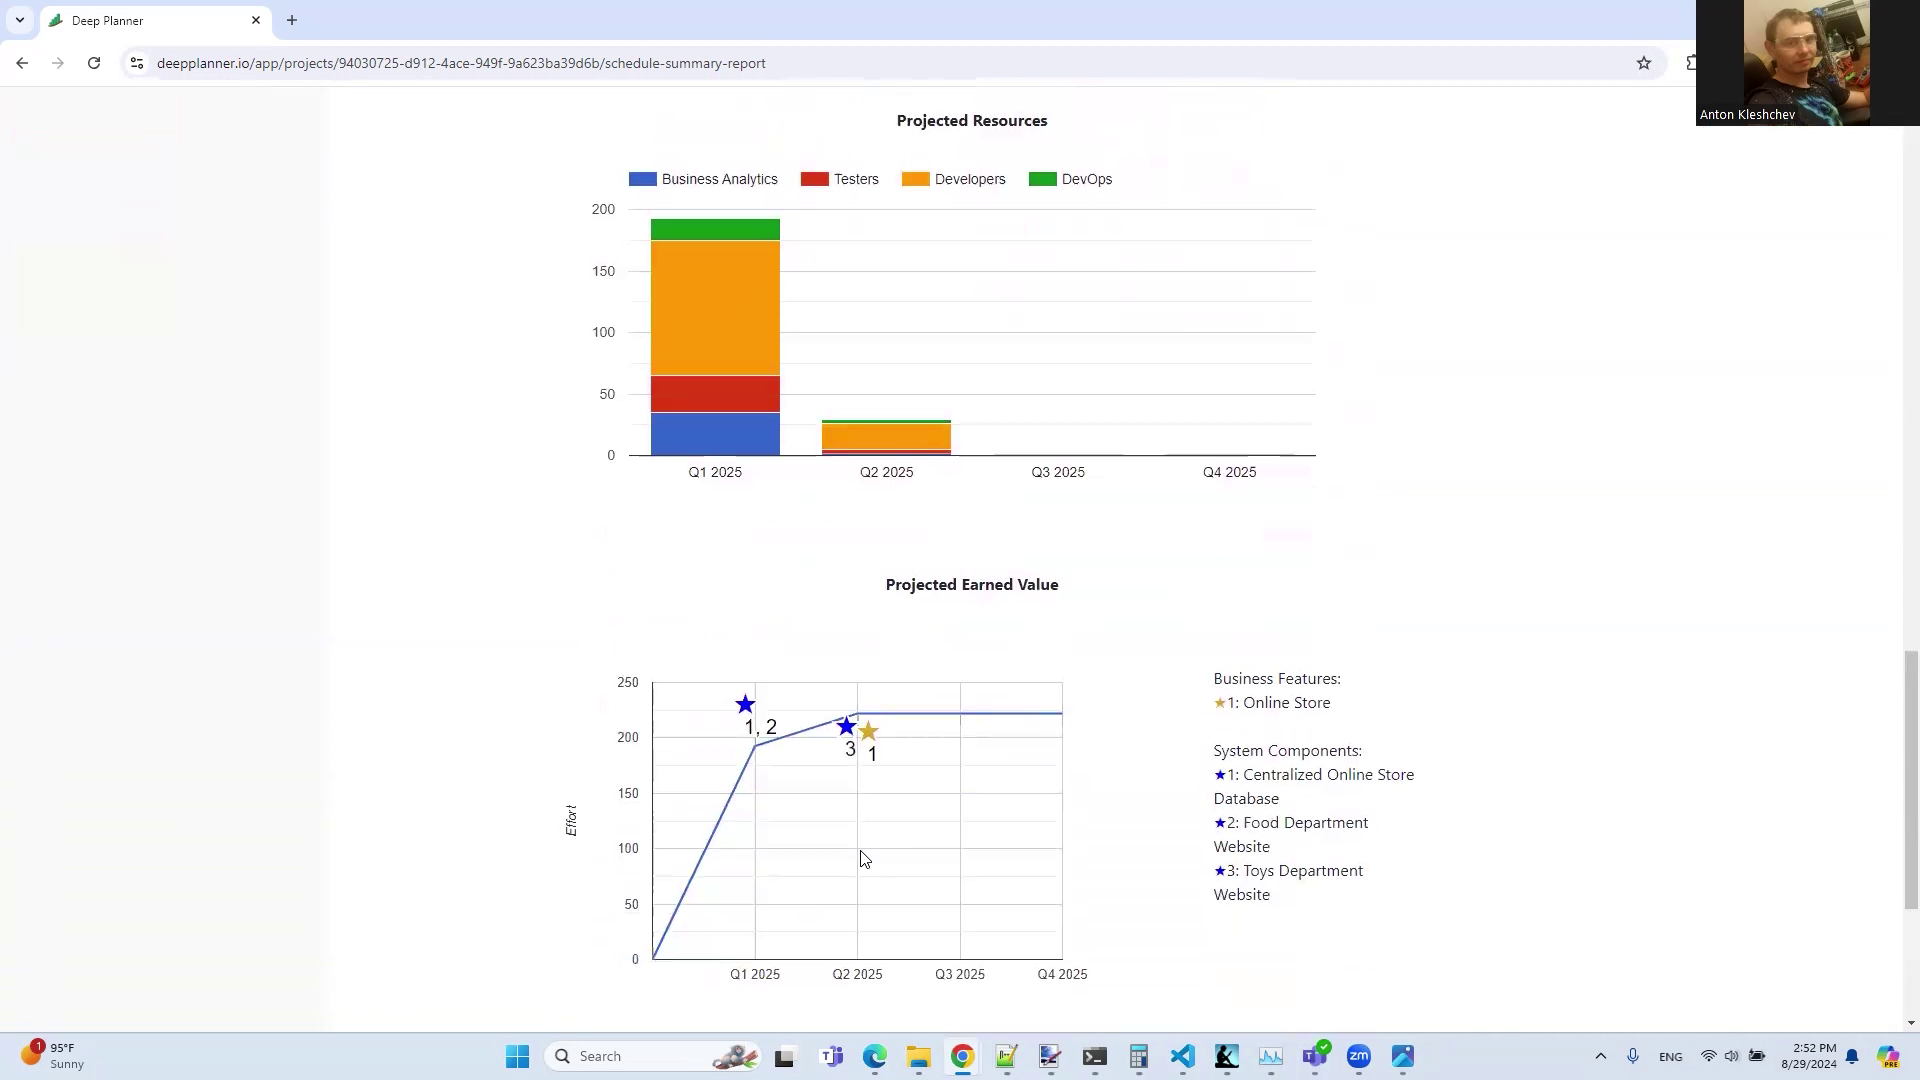
Task: Click the Testers segment of the Q1 2025 bar
Action: pos(715,394)
